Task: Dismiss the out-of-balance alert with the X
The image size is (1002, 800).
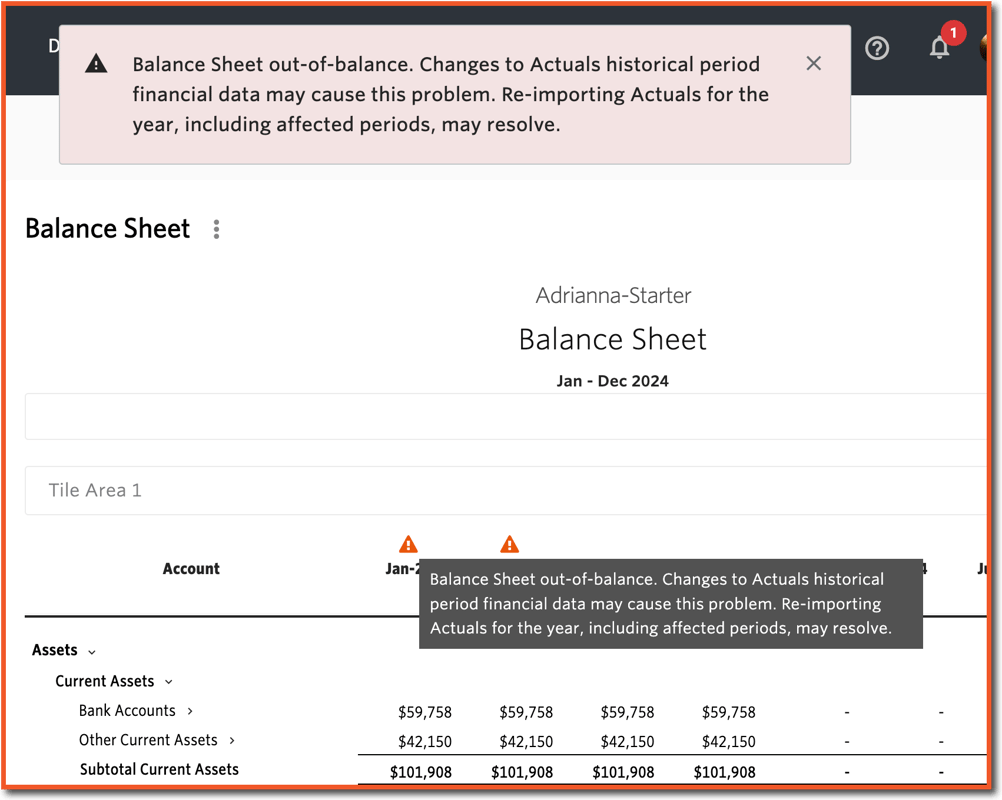Action: coord(813,62)
